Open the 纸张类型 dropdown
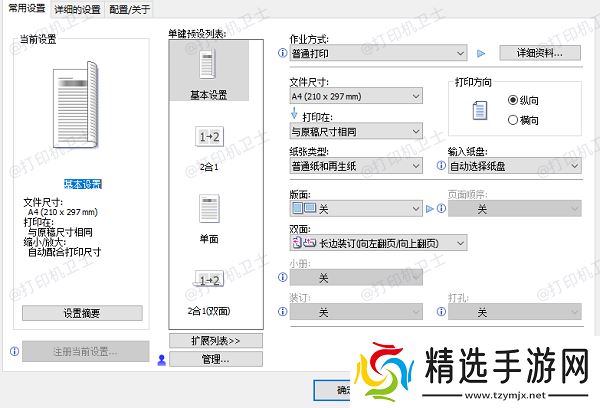The width and height of the screenshot is (600, 408). tap(356, 166)
